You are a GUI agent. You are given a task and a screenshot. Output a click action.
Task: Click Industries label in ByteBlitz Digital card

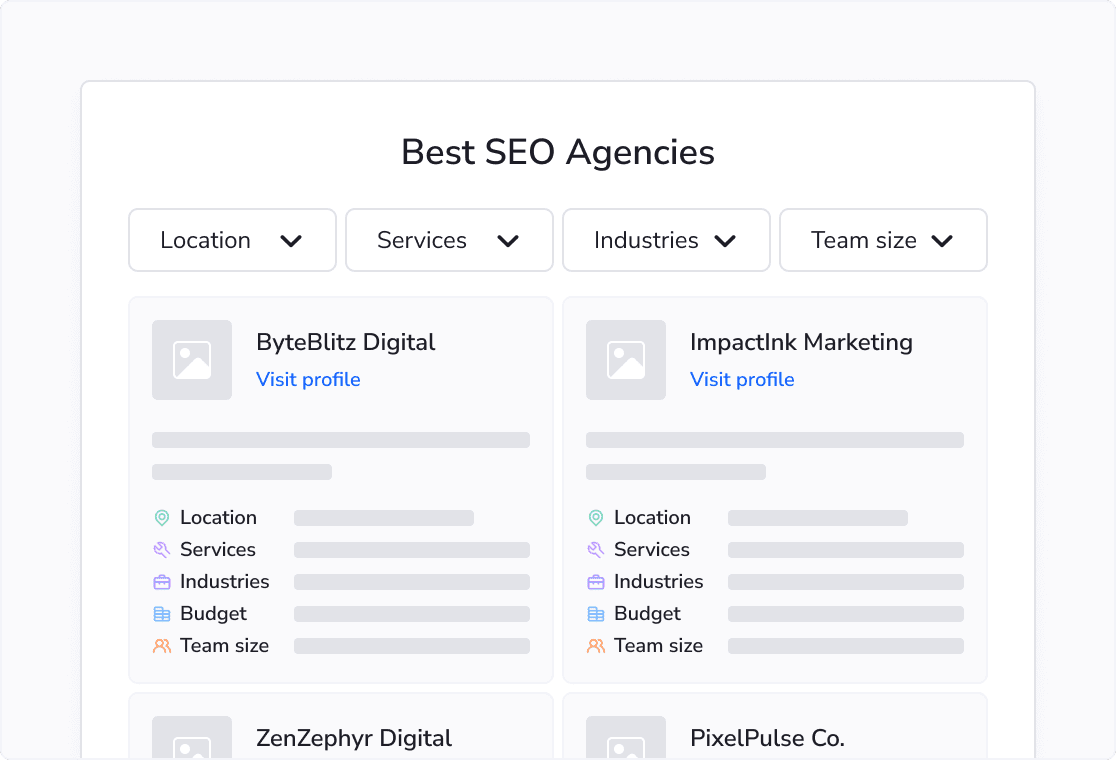(x=225, y=581)
